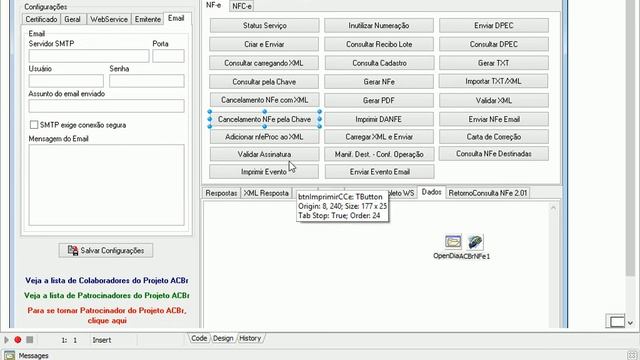The width and height of the screenshot is (640, 360).
Task: Click the Consulta Cadastro button
Action: point(379,63)
